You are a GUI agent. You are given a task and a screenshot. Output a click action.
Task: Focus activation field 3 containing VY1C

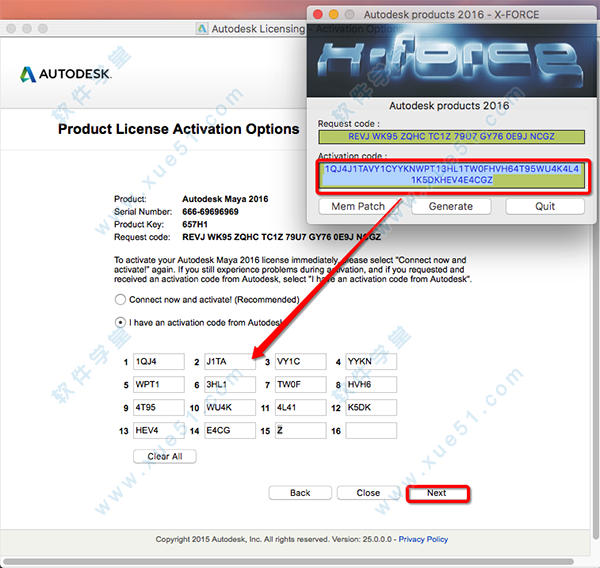click(301, 362)
